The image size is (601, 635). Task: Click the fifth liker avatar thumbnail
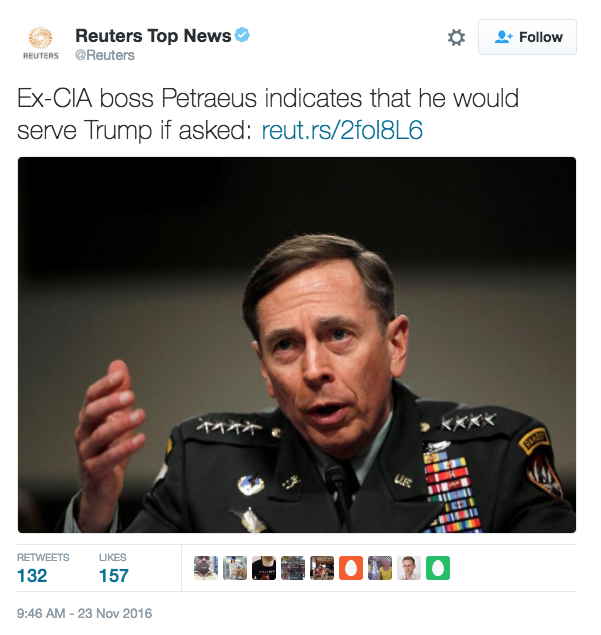(322, 568)
